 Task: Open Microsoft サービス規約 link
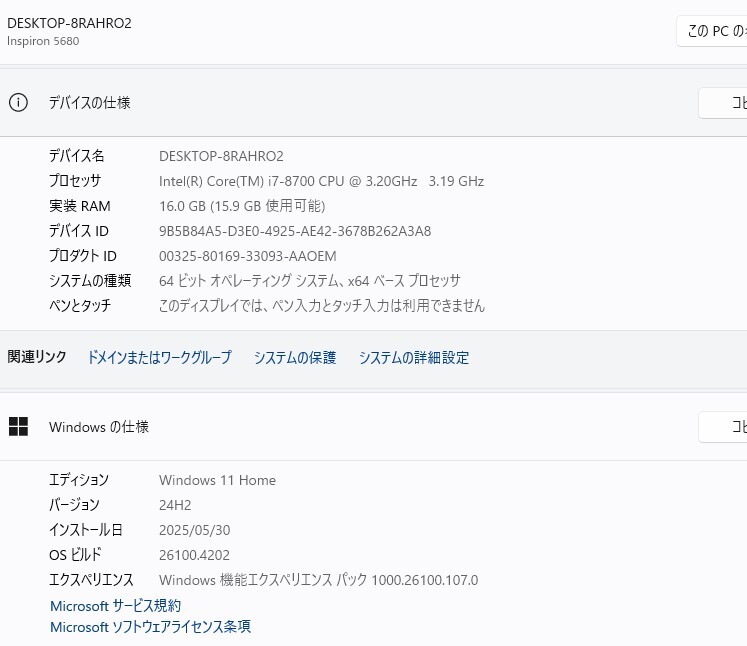(115, 606)
